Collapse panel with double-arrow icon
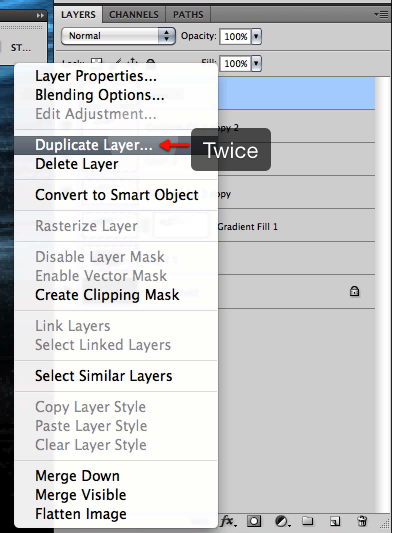Viewport: 393px width, 533px height. click(x=40, y=15)
